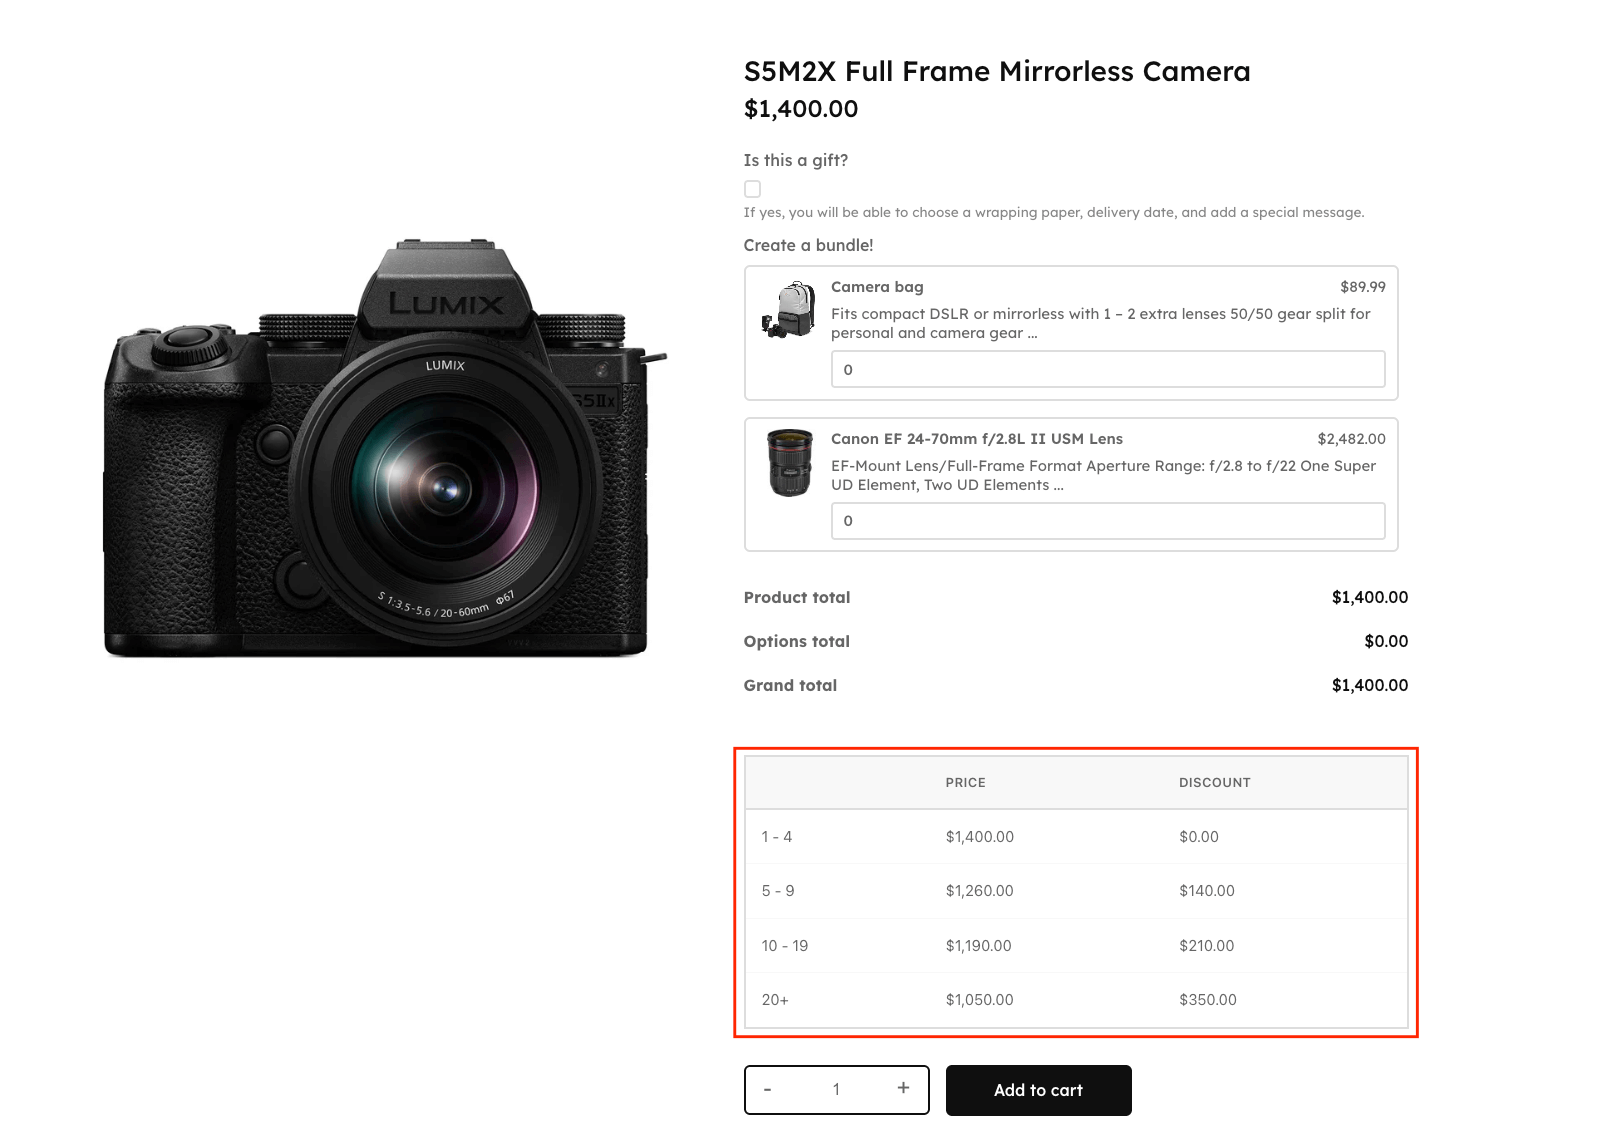Click the Add to cart button
The image size is (1603, 1144).
coord(1038,1090)
